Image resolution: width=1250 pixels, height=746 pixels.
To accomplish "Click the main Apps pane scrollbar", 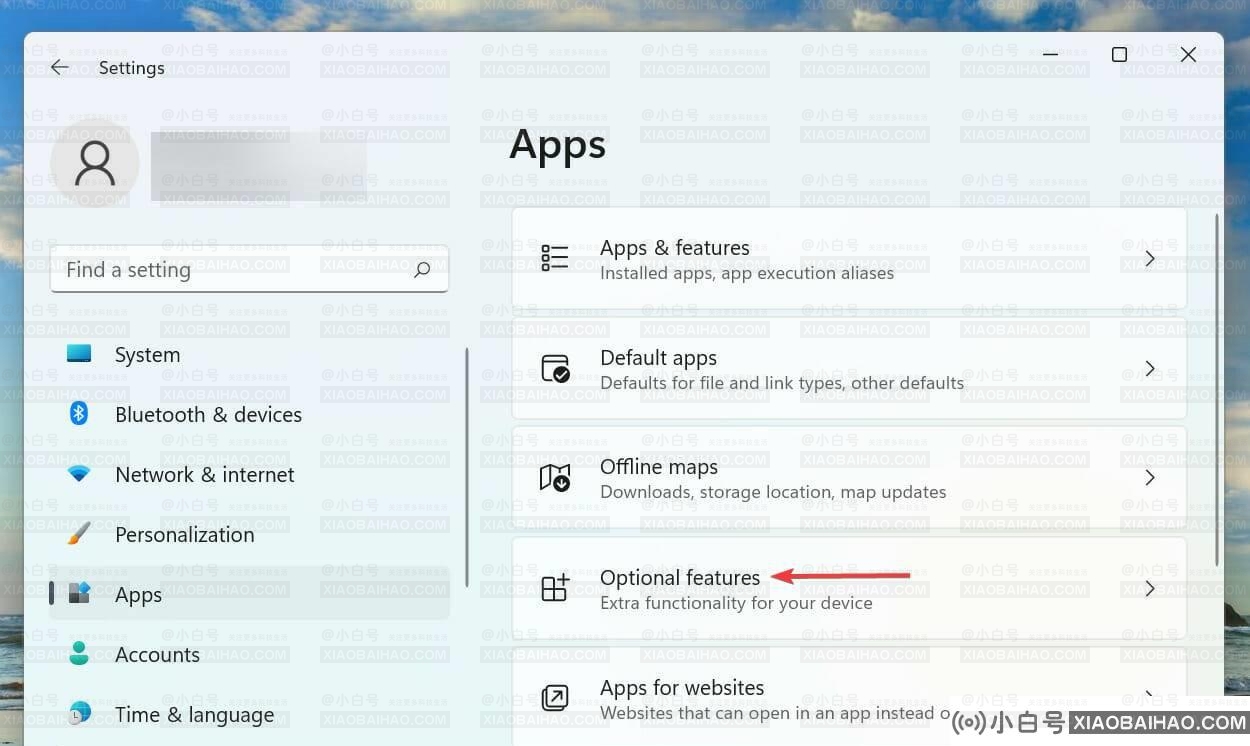I will [x=1216, y=390].
